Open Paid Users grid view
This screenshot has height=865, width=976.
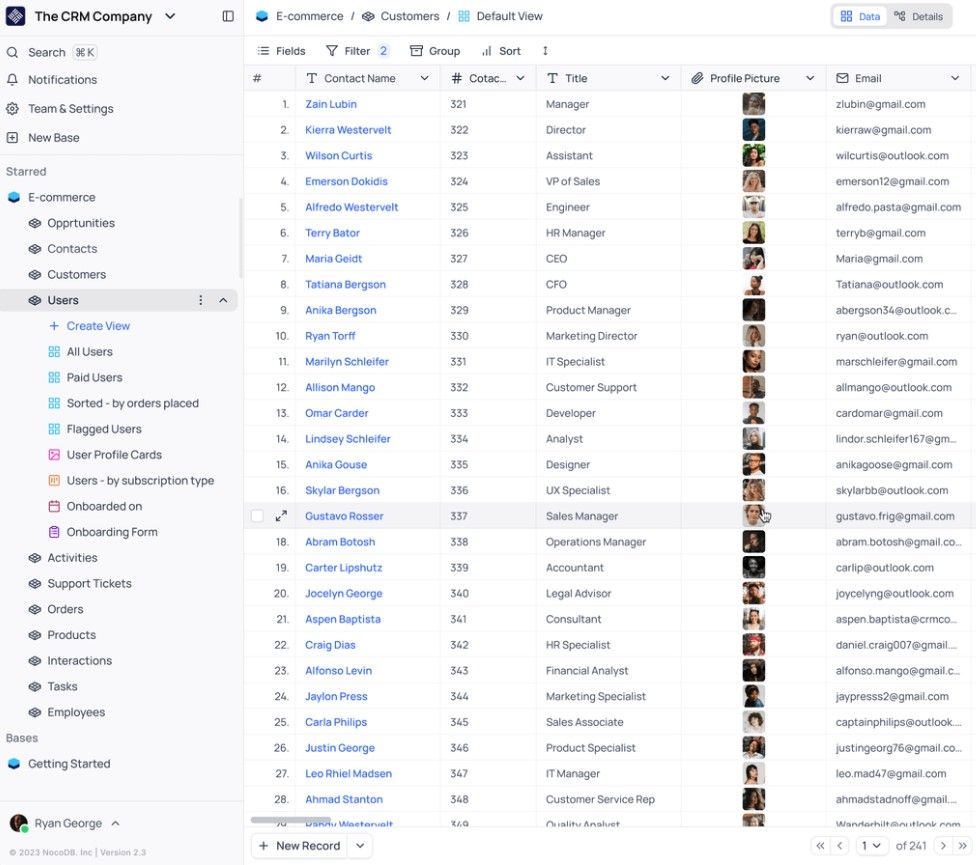95,378
